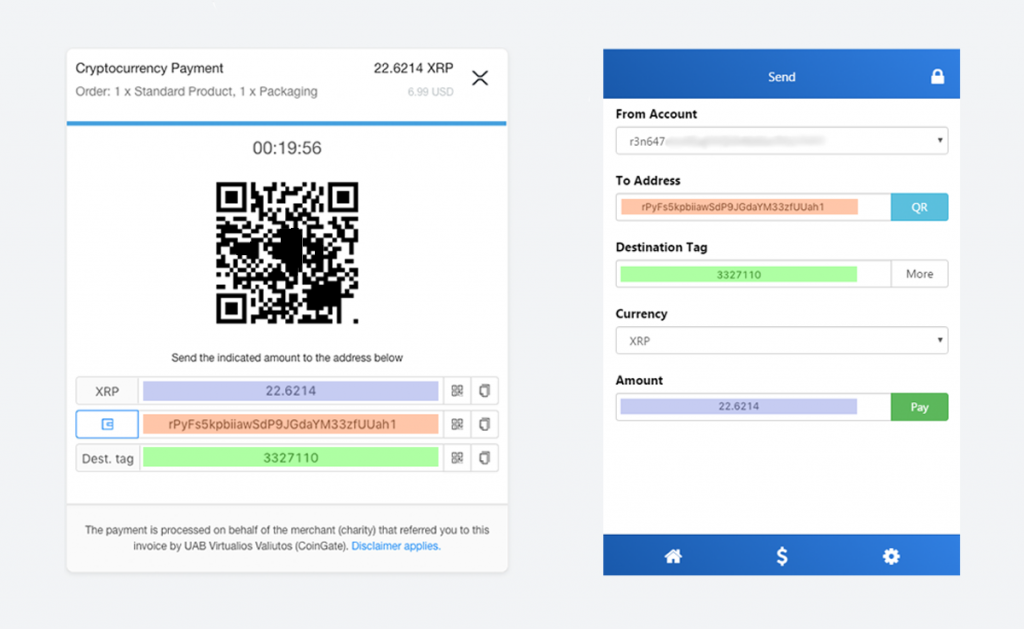Screen dimensions: 1024x629
Task: Click the QR button next to To Address
Action: coord(920,207)
